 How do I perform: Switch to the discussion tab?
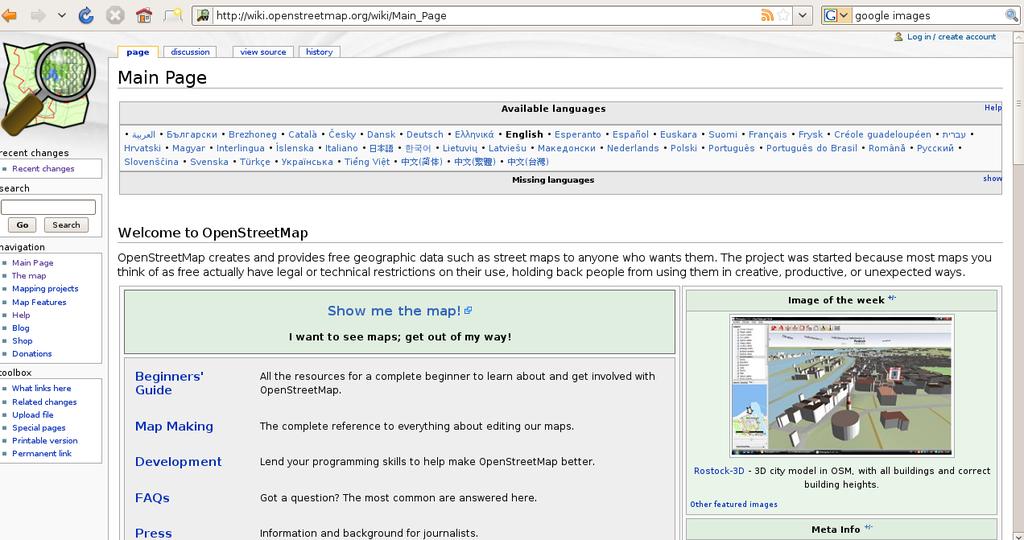point(190,52)
